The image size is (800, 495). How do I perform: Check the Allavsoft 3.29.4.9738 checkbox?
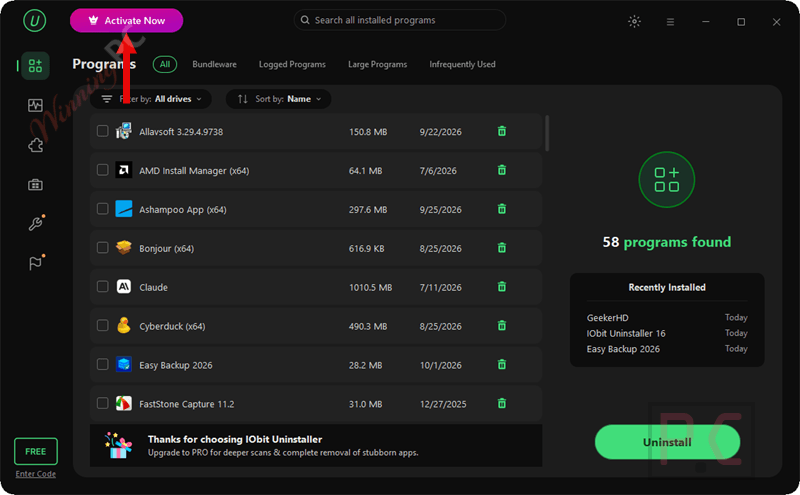[103, 131]
